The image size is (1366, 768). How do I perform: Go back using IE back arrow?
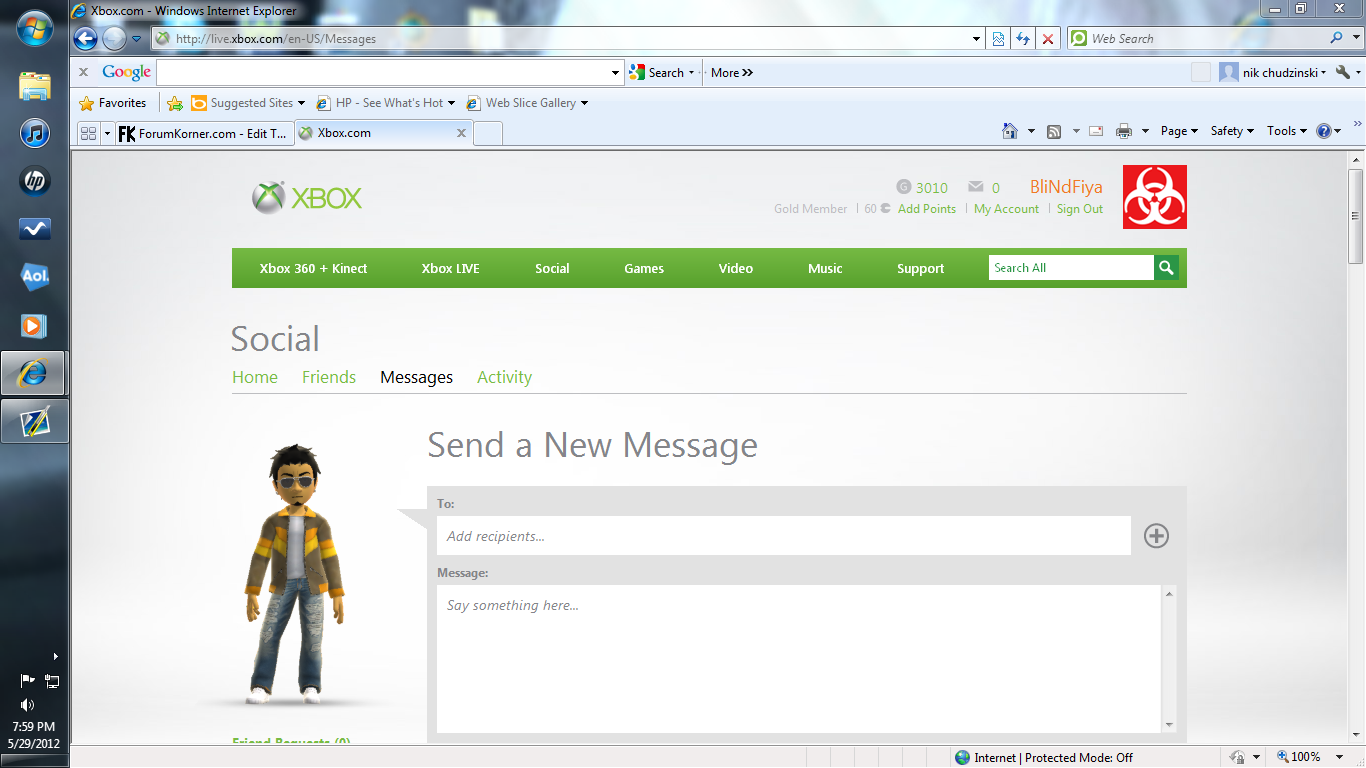point(86,39)
